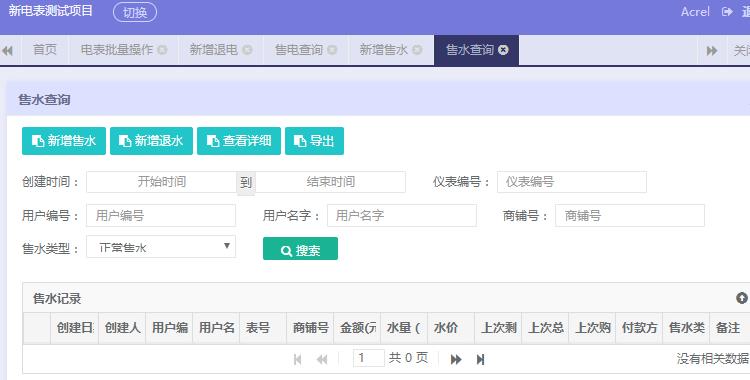
Task: Click the 开始时间 start date field
Action: tap(162, 182)
